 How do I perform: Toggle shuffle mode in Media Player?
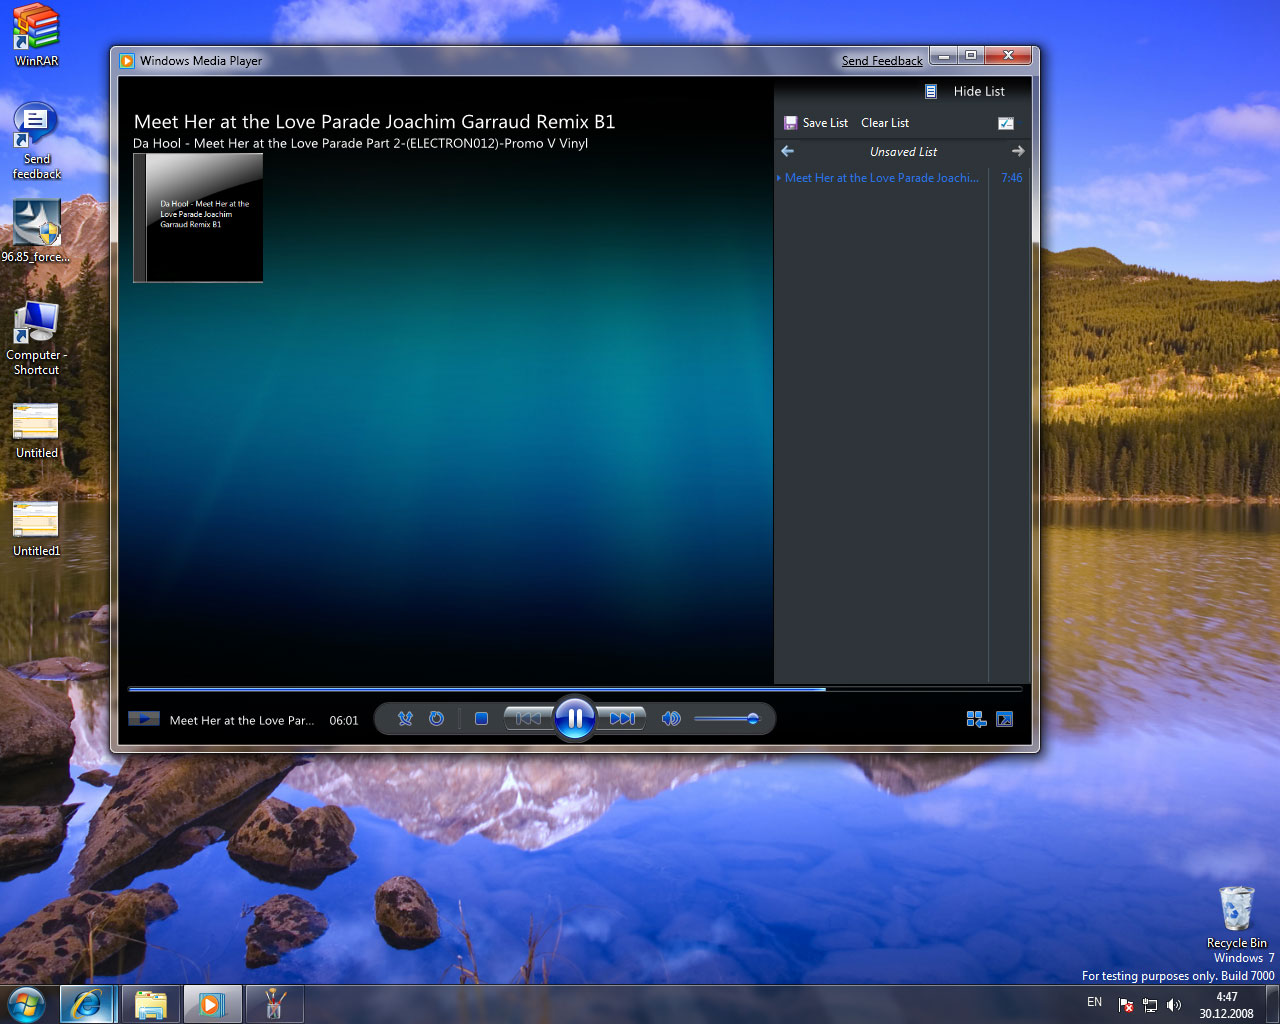click(x=405, y=719)
